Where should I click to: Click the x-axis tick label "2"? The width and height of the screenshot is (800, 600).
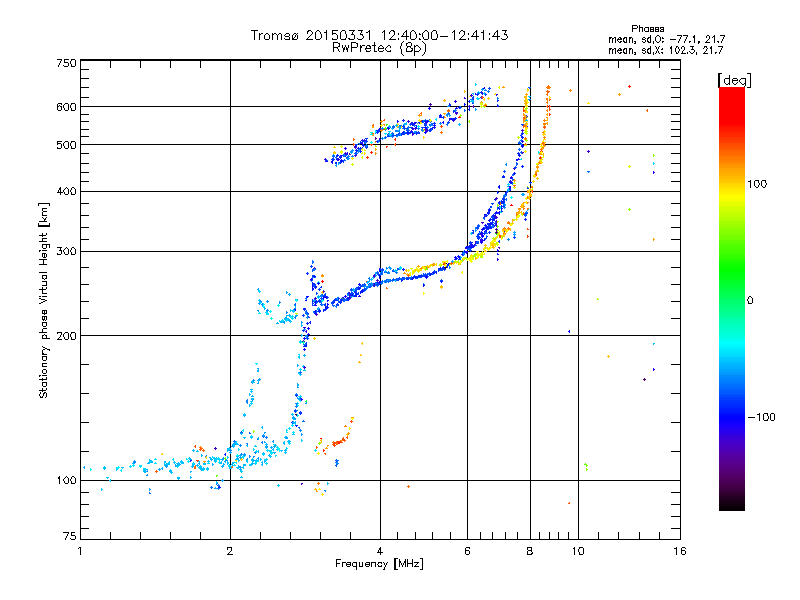click(x=230, y=551)
